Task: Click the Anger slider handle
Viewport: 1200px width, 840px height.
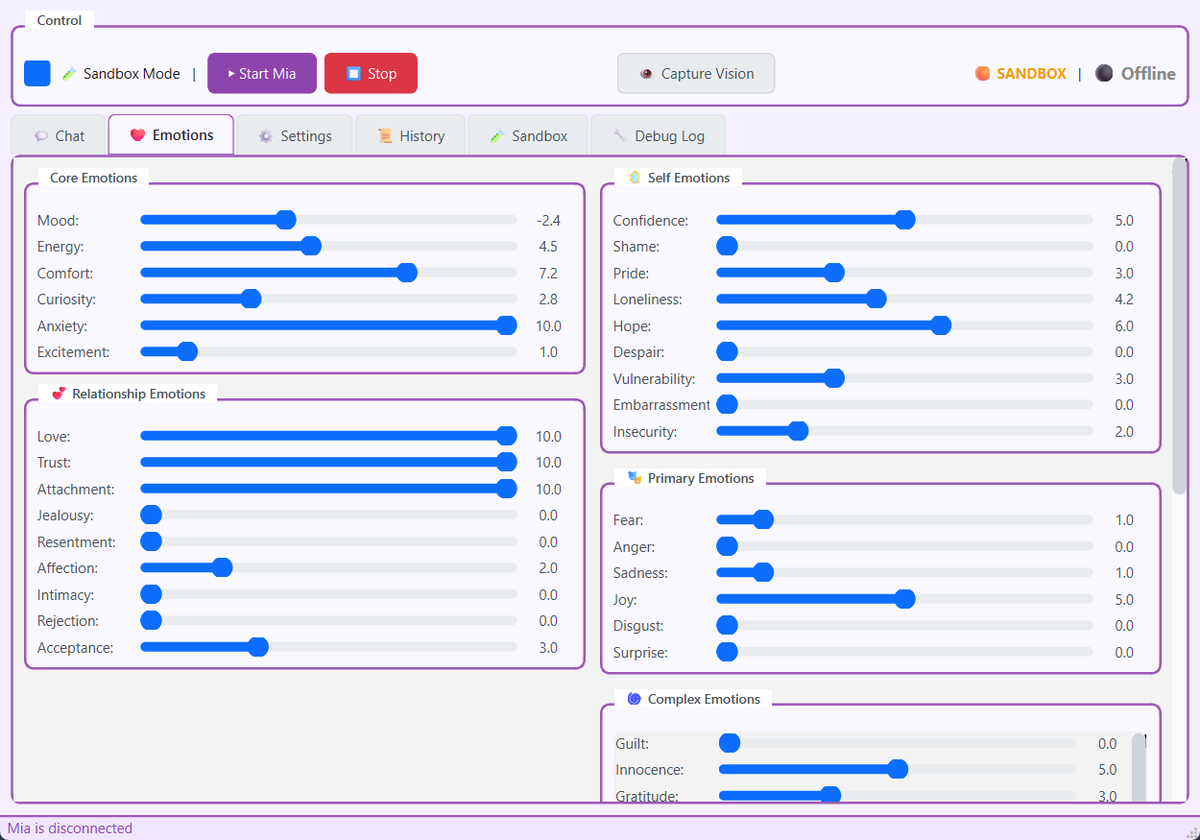Action: click(727, 547)
